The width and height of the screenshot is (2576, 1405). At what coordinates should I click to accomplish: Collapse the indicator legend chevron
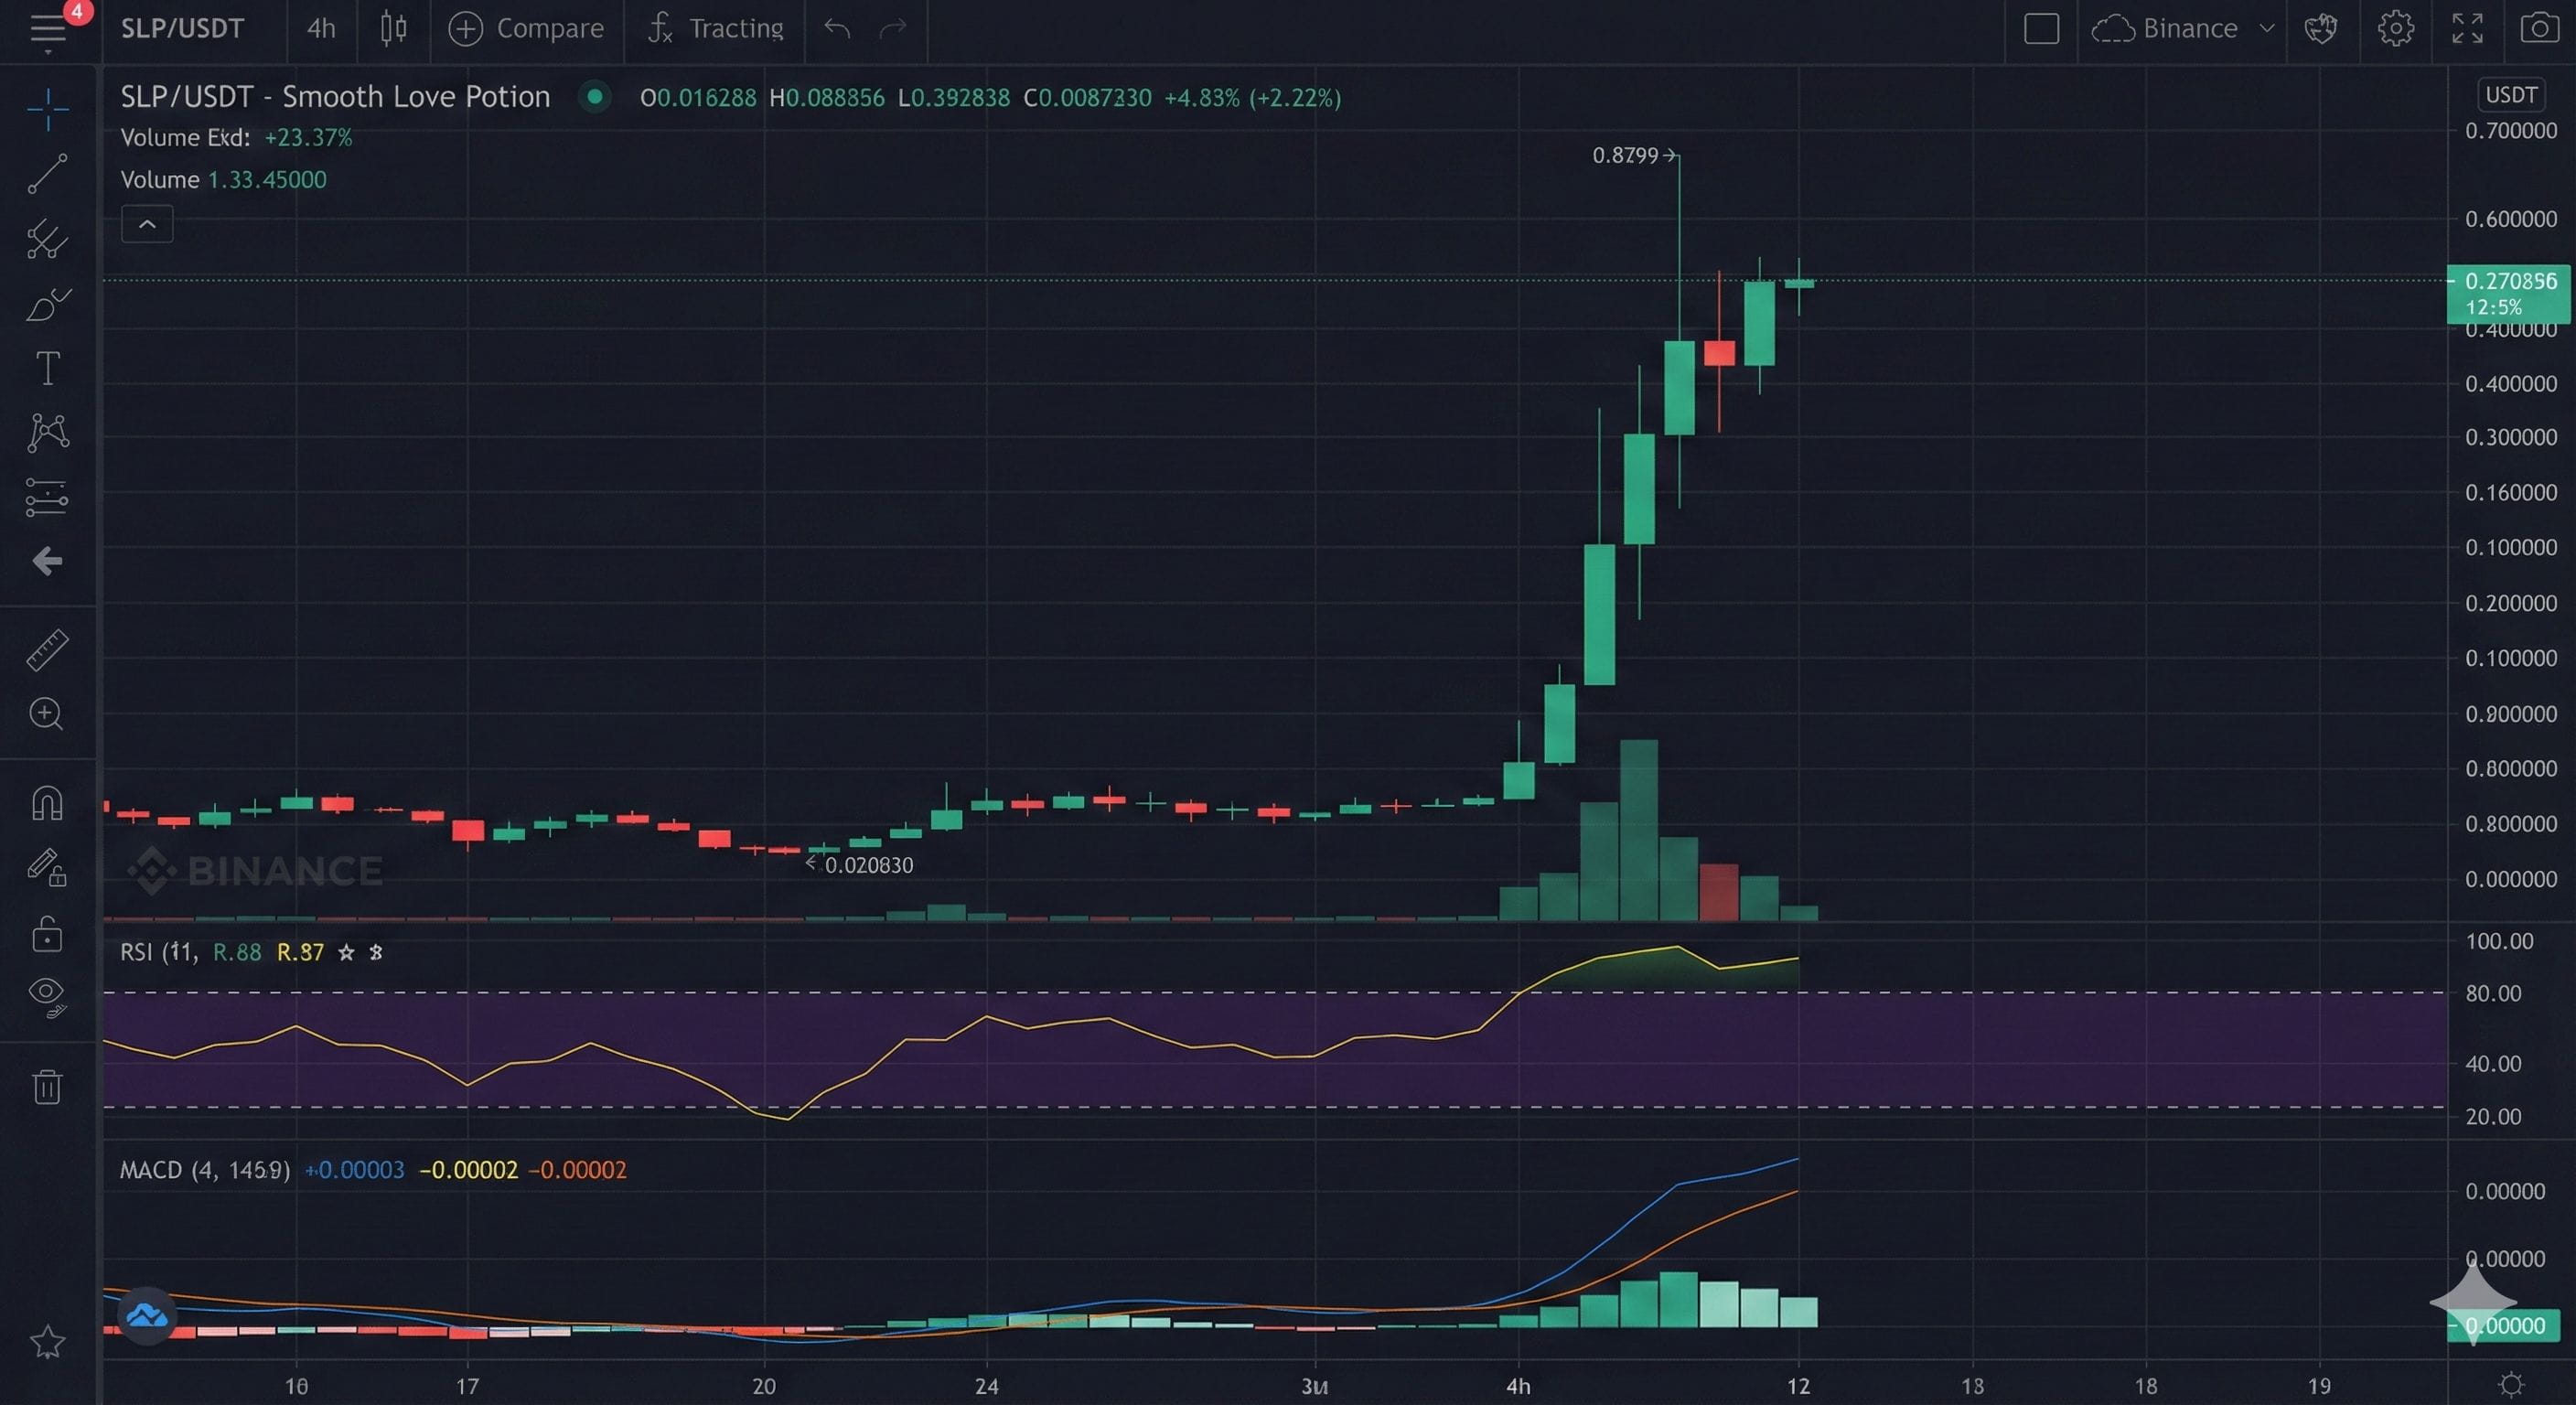tap(147, 224)
